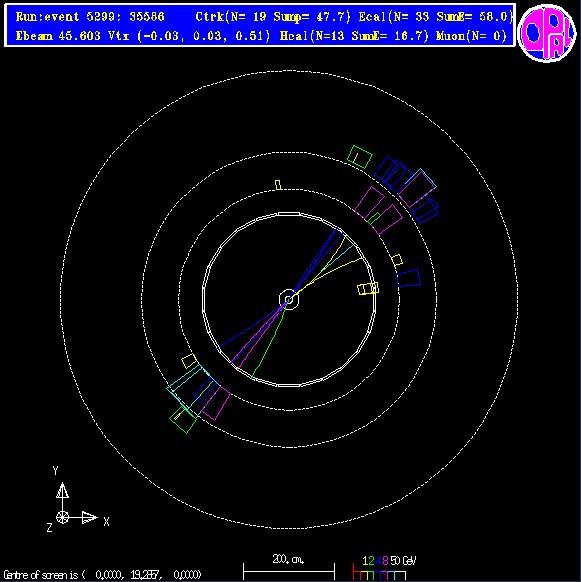Click the Muon(N= 0) header readout
Viewport: 581px width, 582px height.
[x=471, y=36]
